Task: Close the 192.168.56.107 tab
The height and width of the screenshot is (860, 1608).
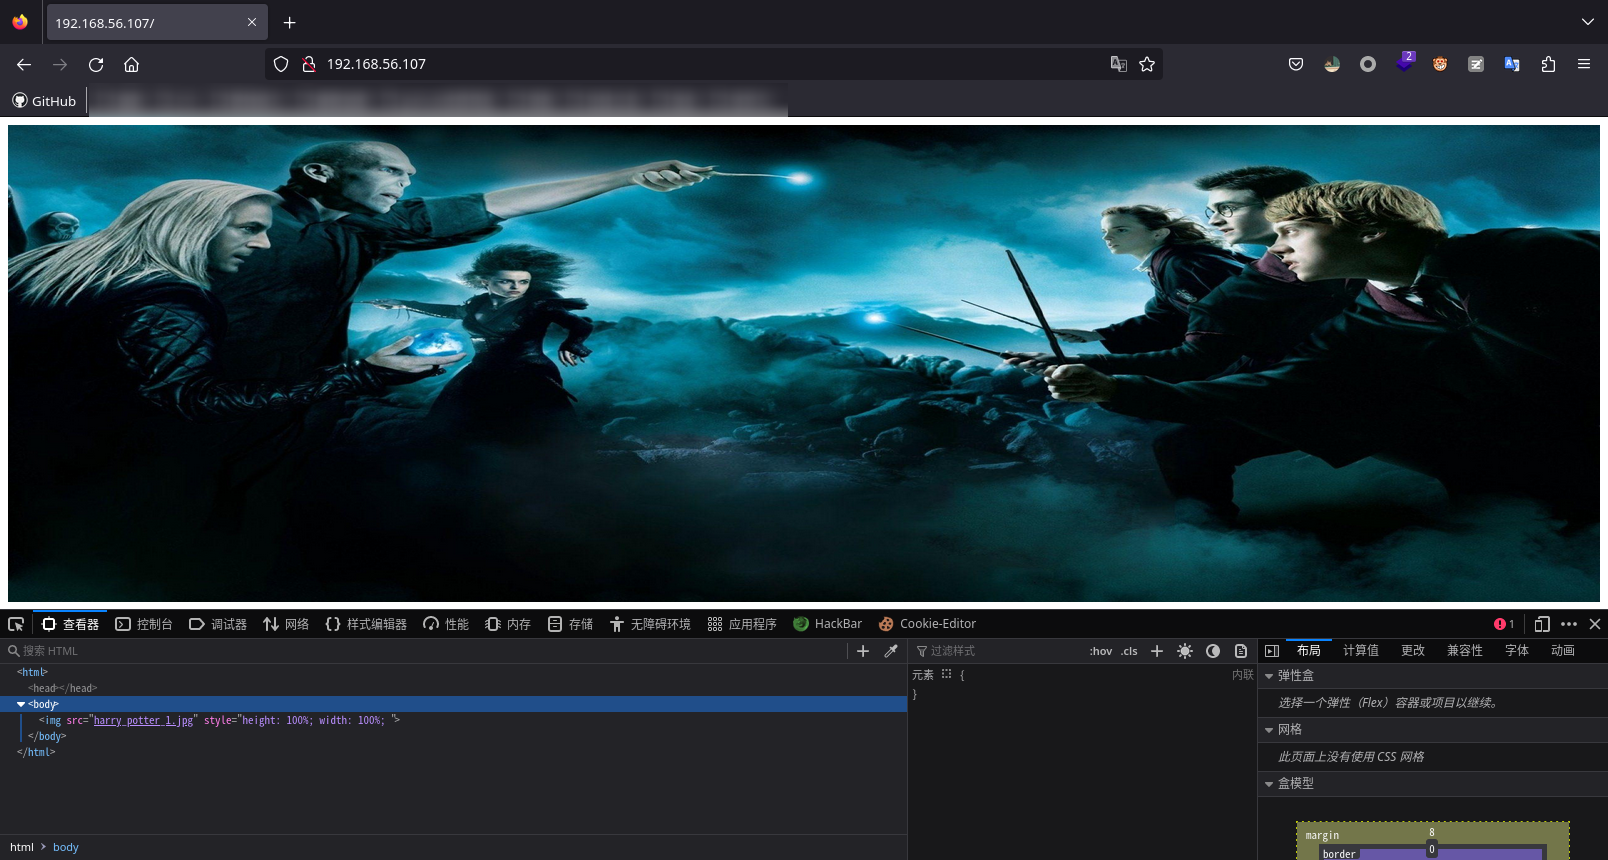Action: (252, 22)
